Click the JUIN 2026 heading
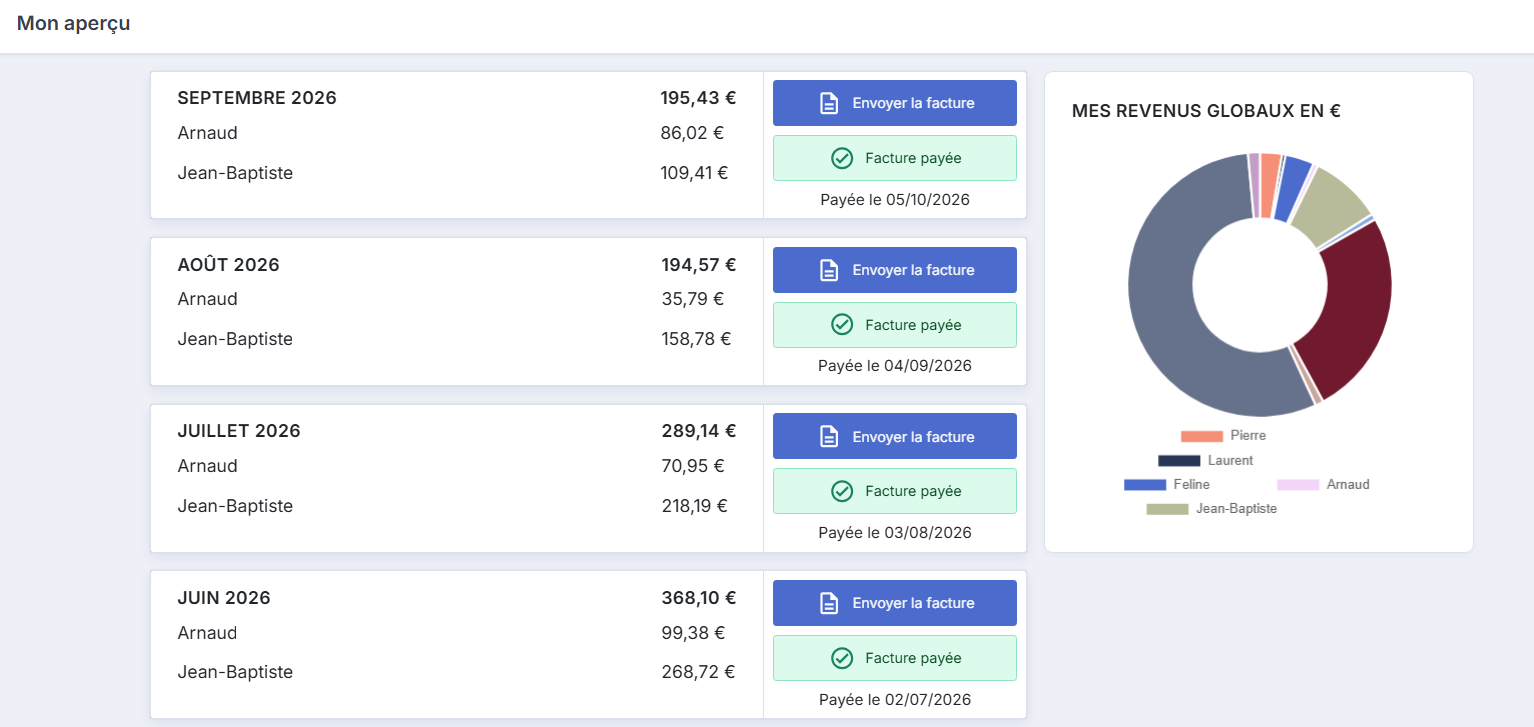Image resolution: width=1534 pixels, height=727 pixels. 224,598
